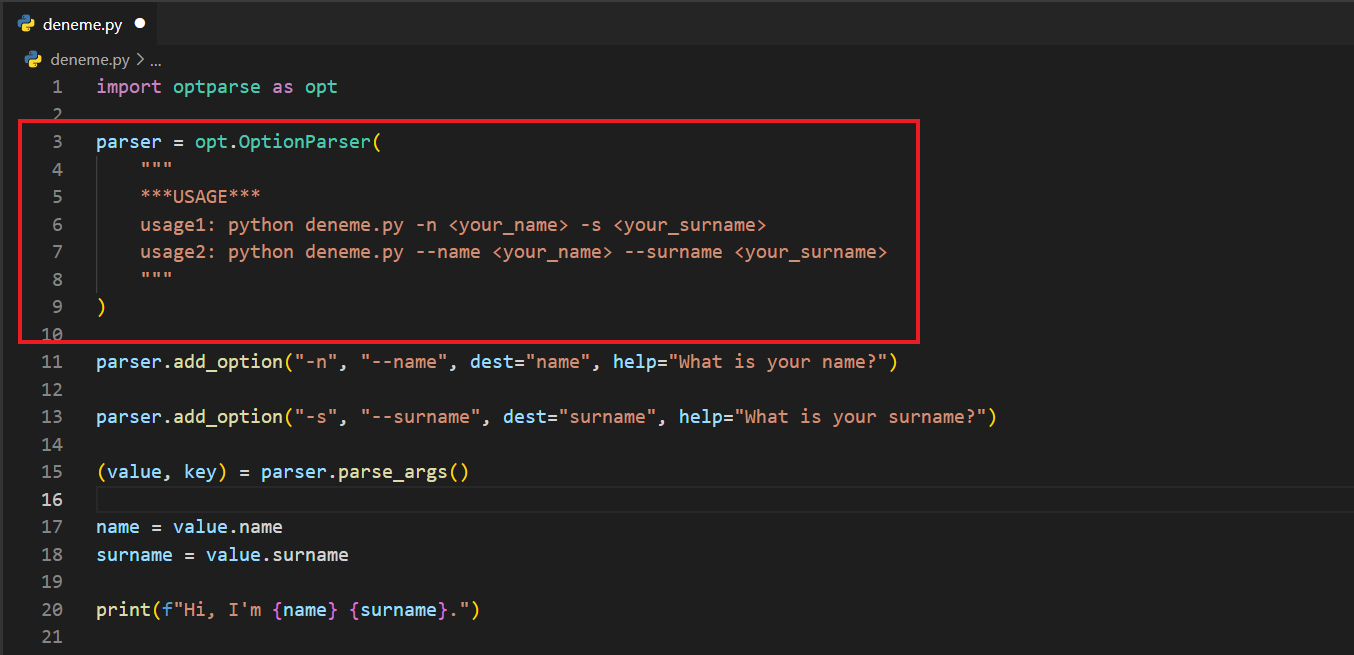Open the deneme.py breadcrumb item

pyautogui.click(x=89, y=59)
